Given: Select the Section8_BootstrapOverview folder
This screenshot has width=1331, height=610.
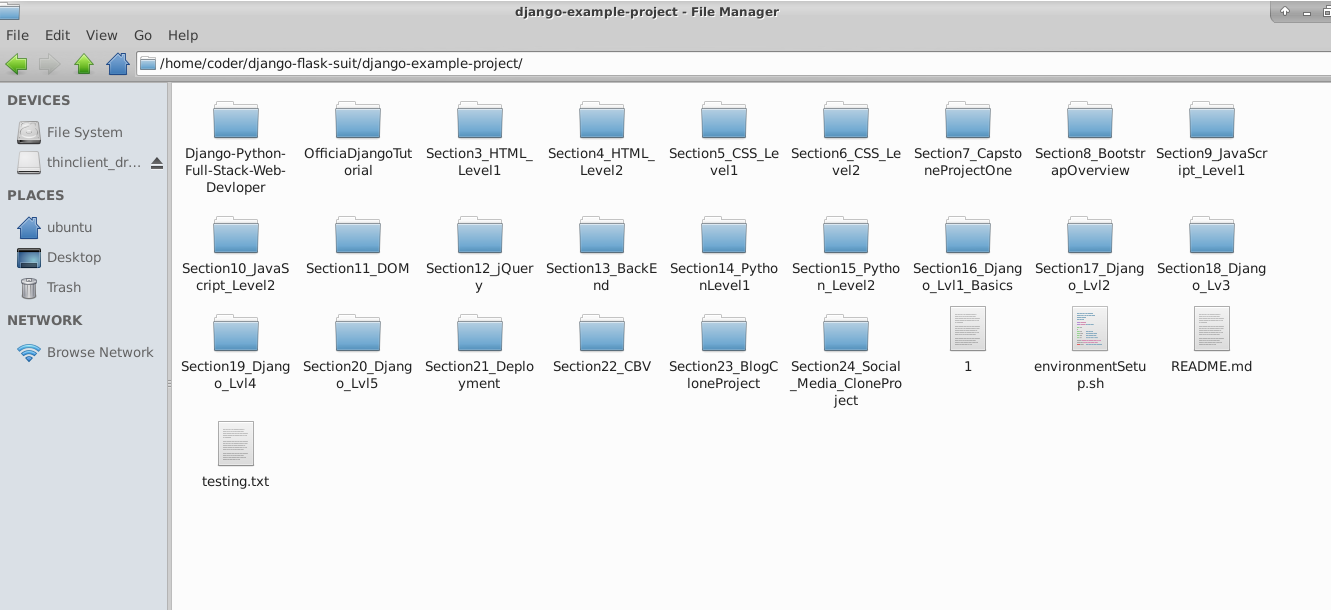Looking at the screenshot, I should [x=1090, y=139].
